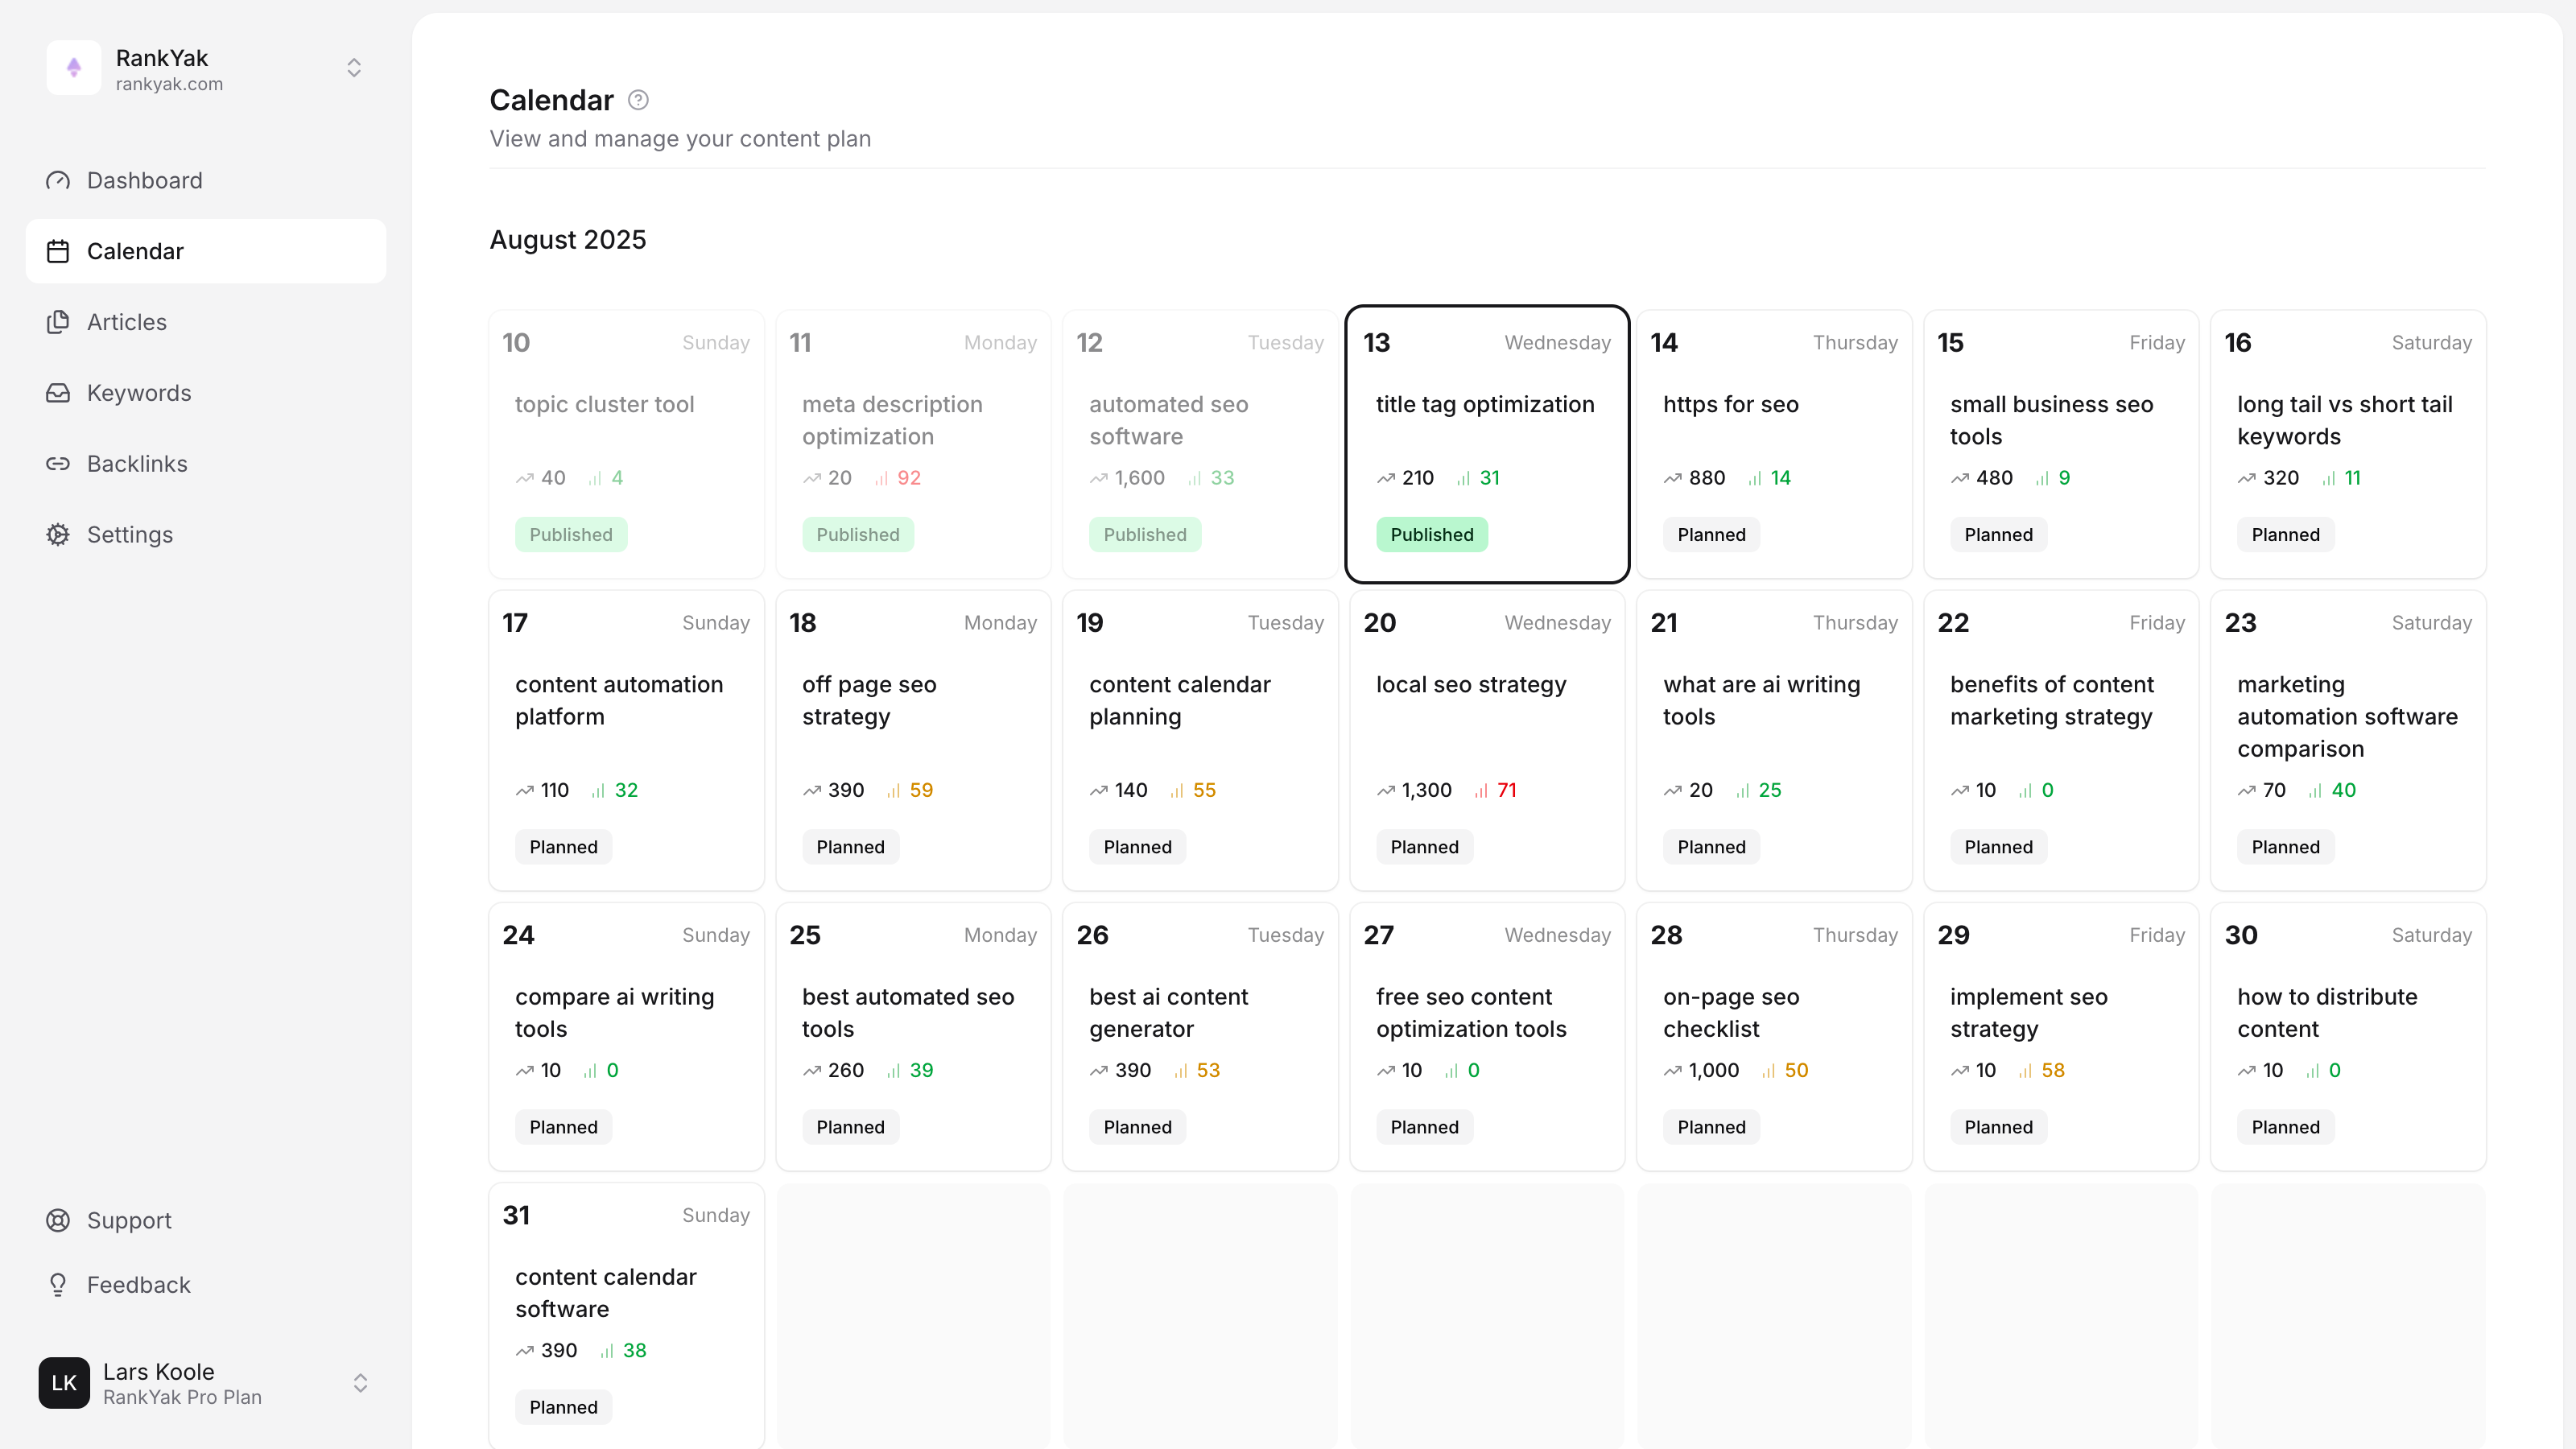Click the LK user avatar
The image size is (2576, 1449).
[64, 1383]
